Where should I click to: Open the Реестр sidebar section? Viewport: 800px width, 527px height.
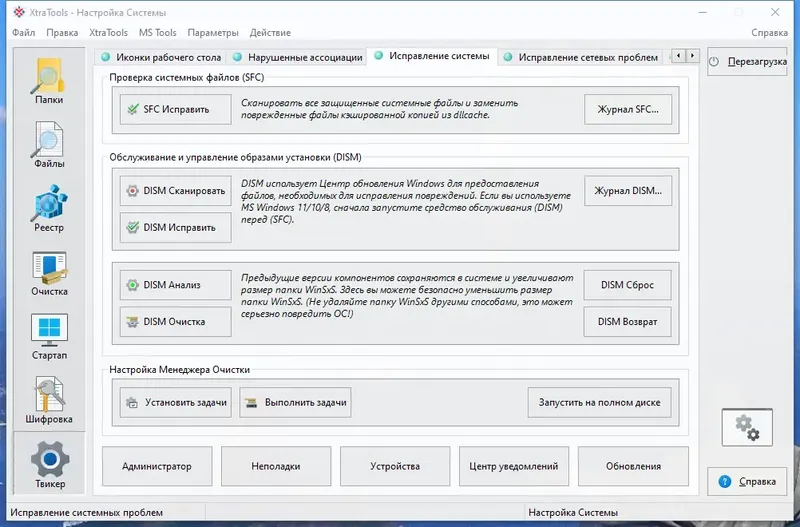pyautogui.click(x=49, y=209)
